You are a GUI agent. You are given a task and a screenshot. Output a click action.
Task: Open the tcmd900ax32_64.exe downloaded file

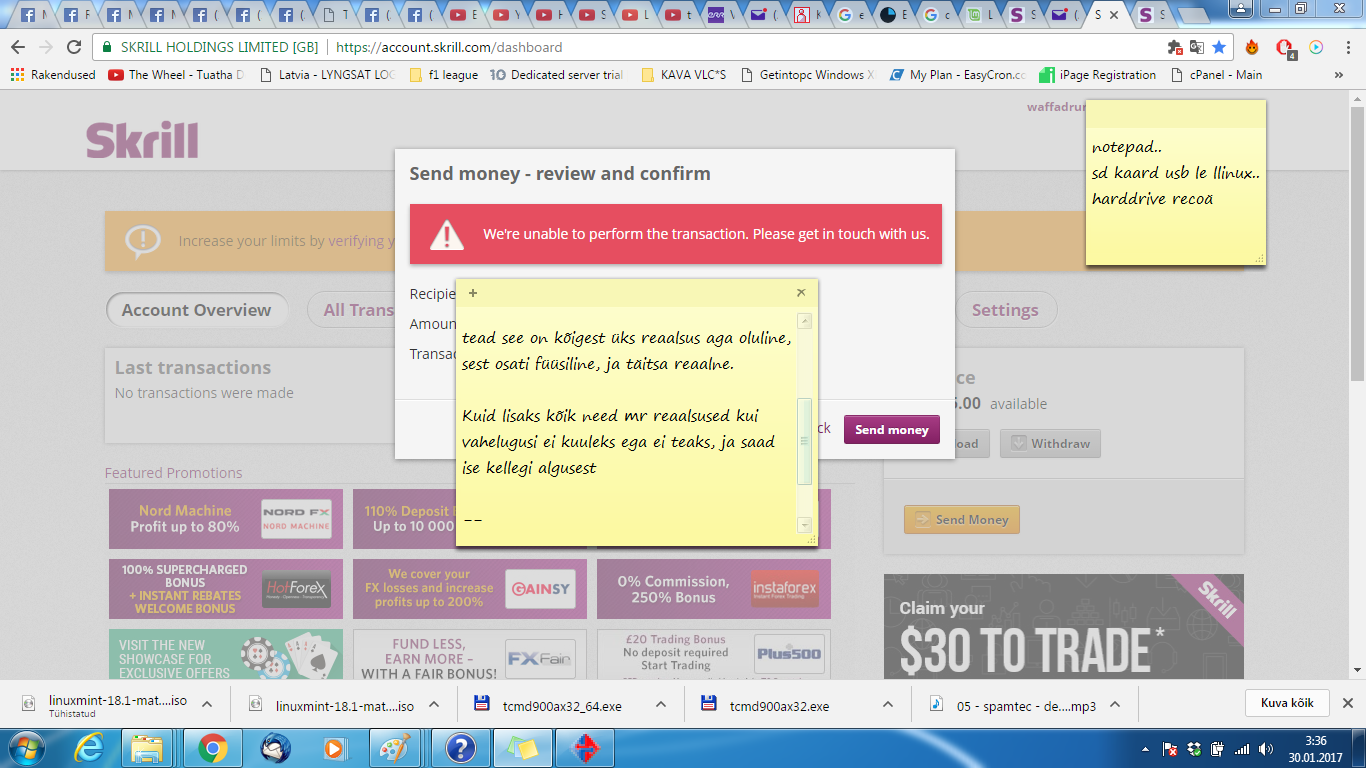click(x=562, y=706)
